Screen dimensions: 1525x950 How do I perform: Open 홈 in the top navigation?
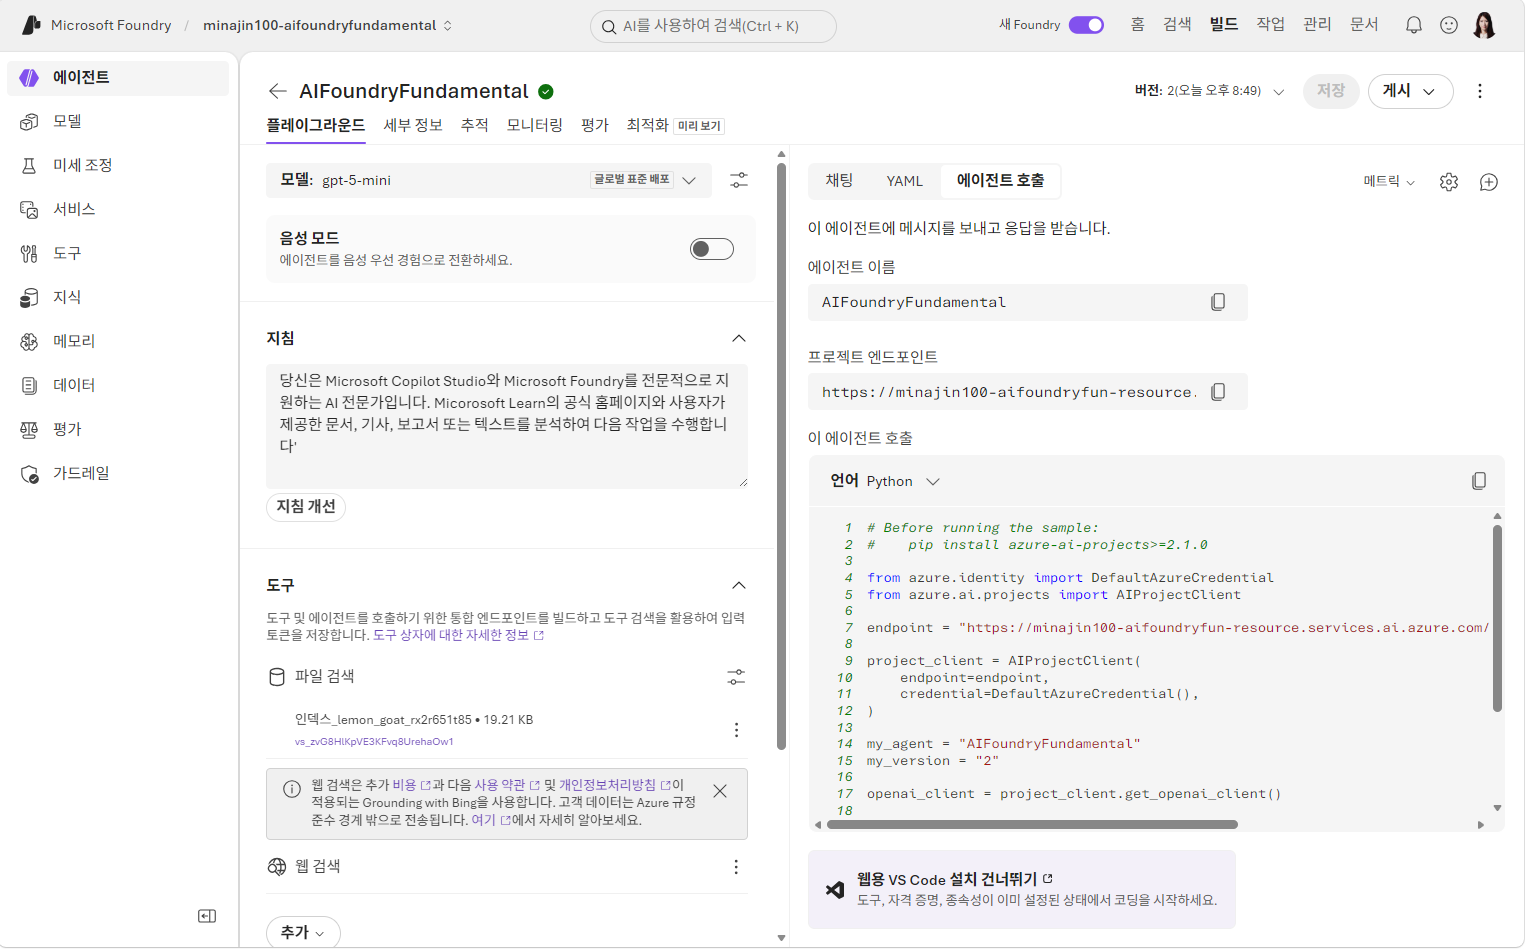tap(1137, 25)
